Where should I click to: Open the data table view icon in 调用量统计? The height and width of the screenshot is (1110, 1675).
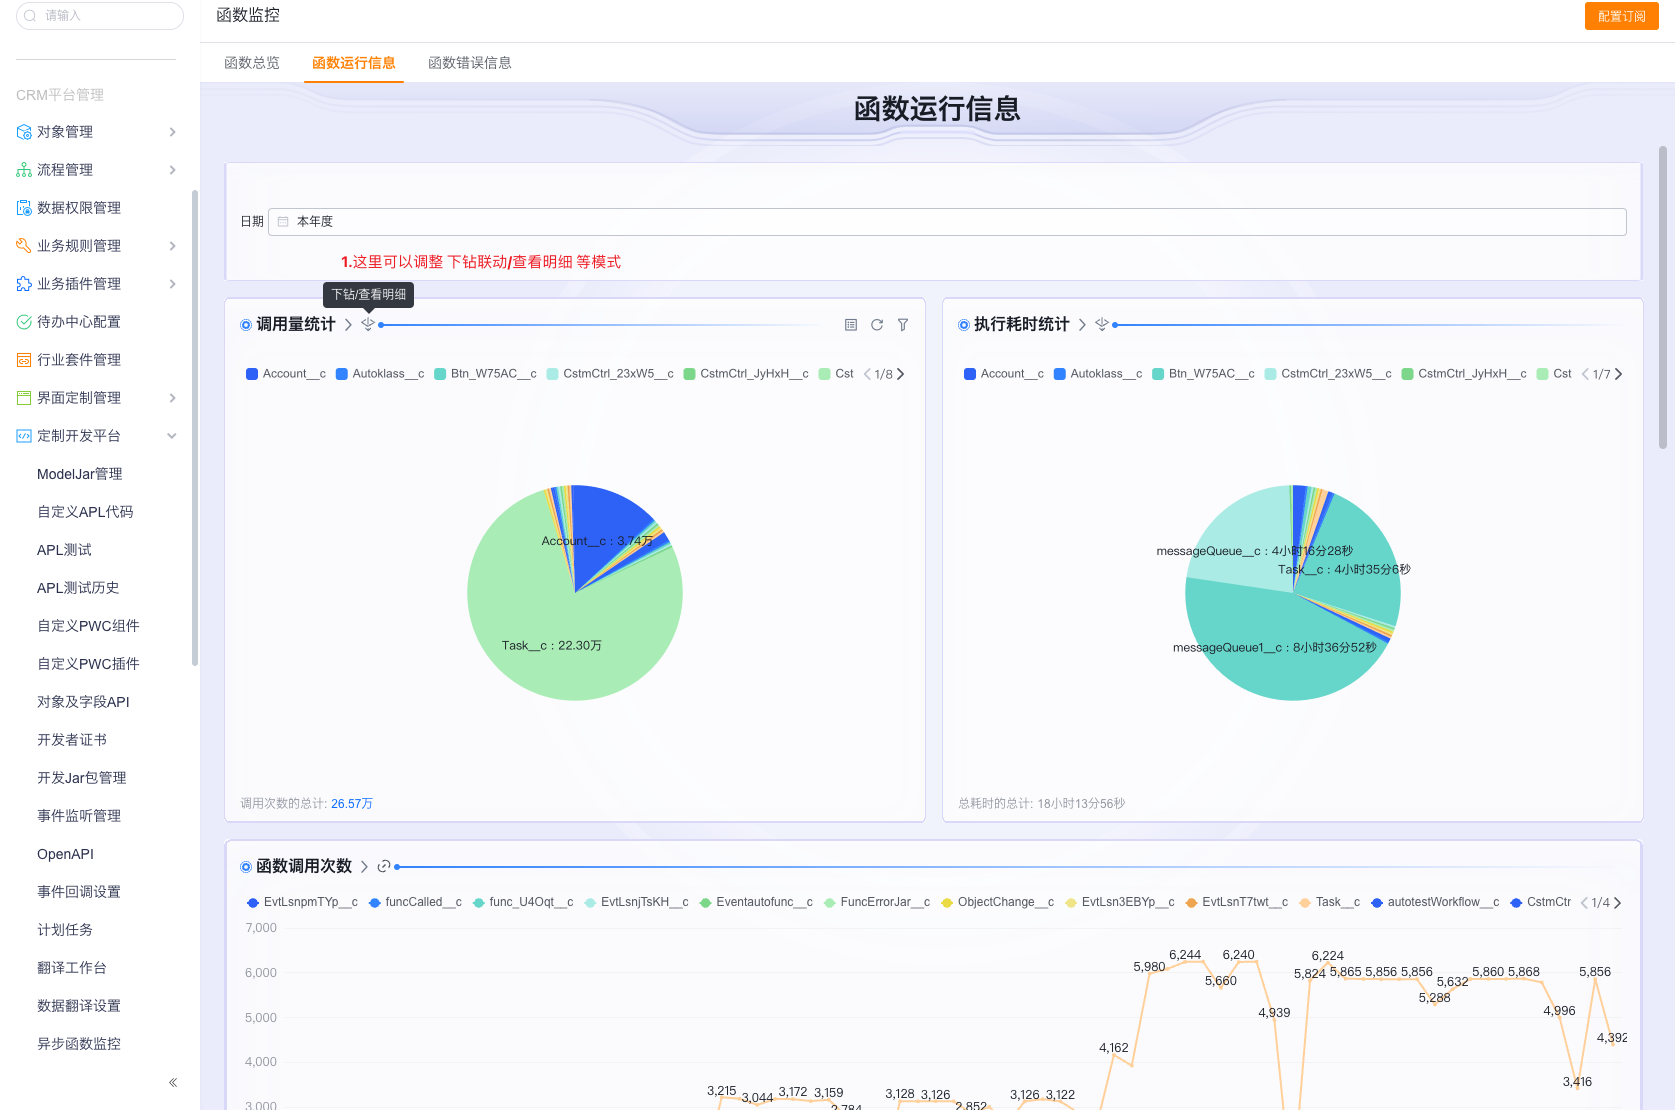pyautogui.click(x=851, y=325)
